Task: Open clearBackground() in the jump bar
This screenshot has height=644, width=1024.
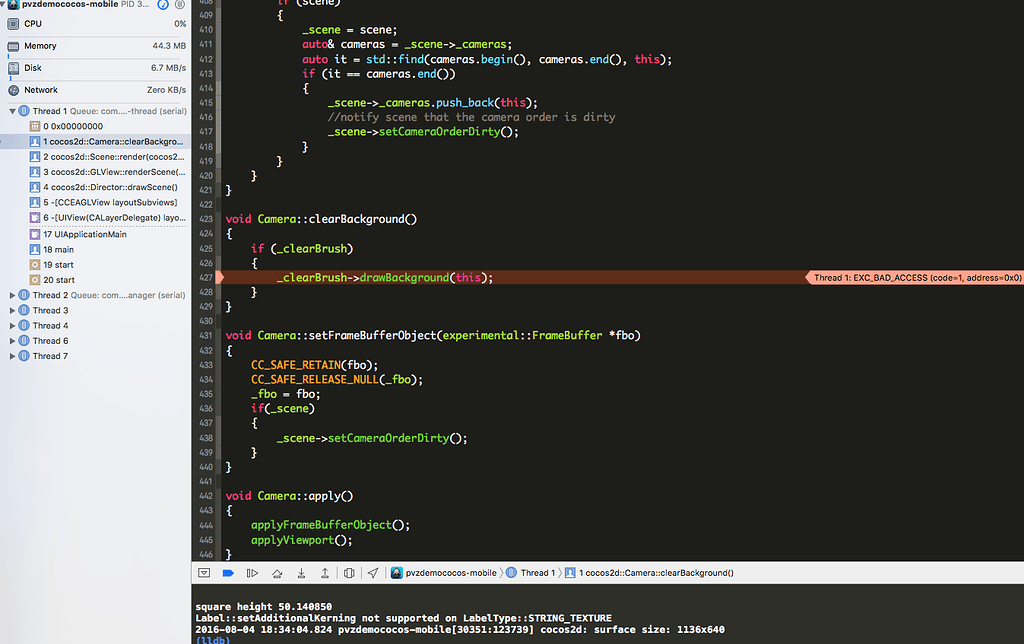Action: 655,572
